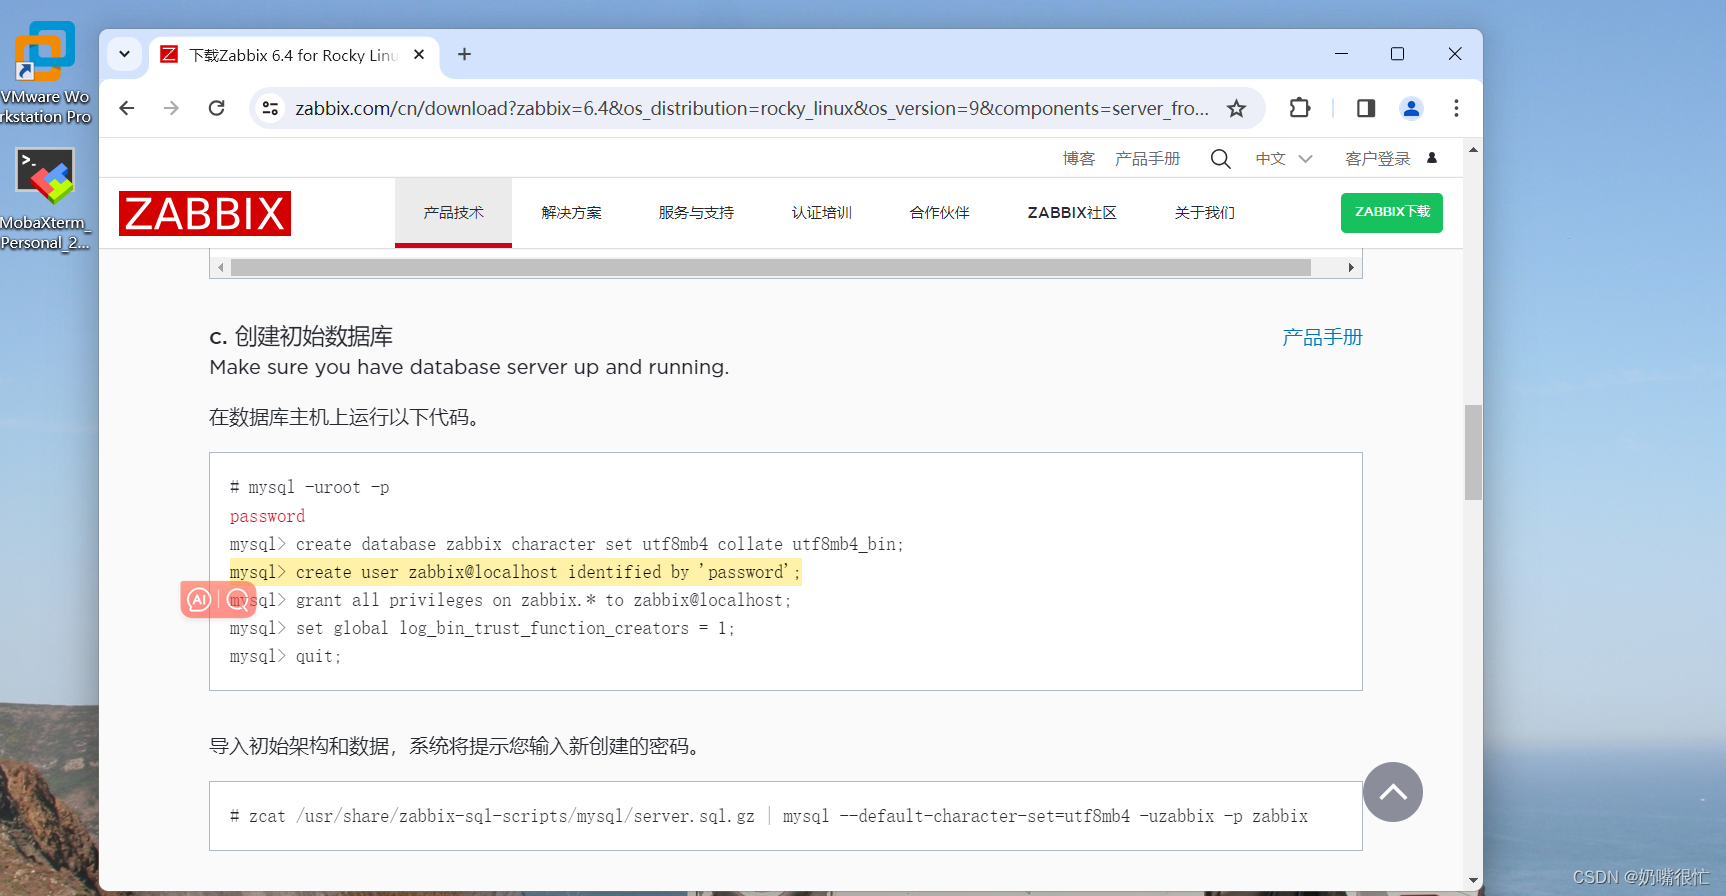This screenshot has width=1726, height=896.
Task: Open the 产品技术 menu
Action: (453, 212)
